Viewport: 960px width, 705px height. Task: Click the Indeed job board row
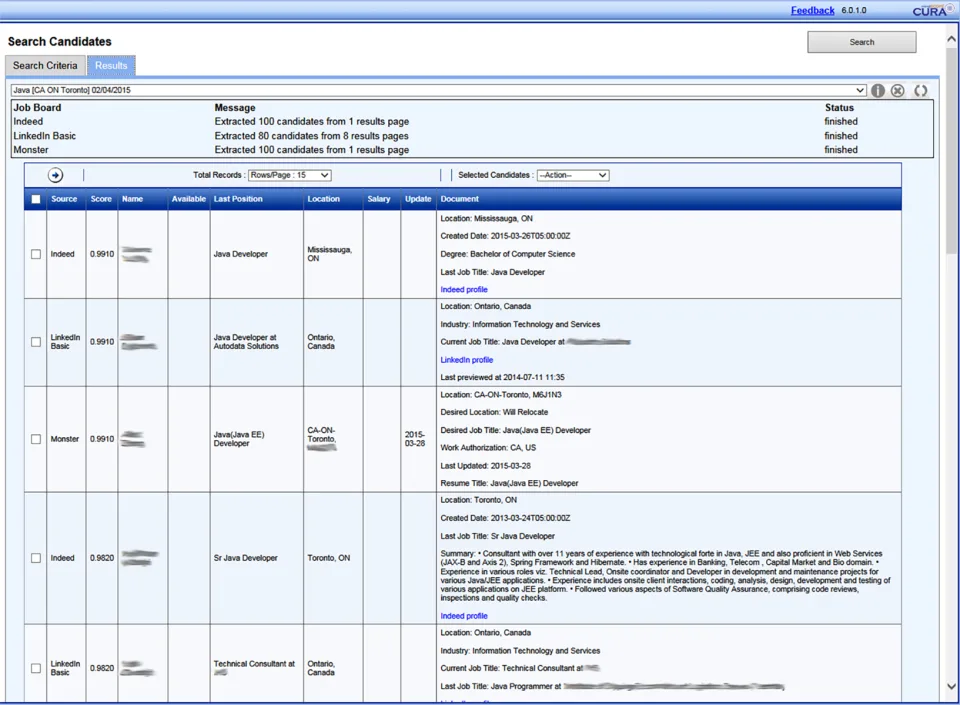tap(472, 122)
